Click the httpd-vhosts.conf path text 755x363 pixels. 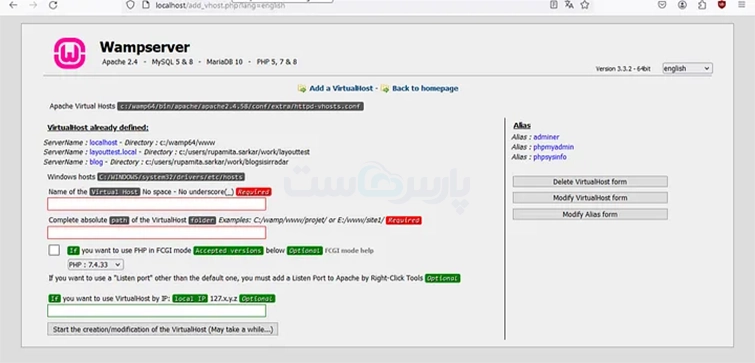point(241,106)
